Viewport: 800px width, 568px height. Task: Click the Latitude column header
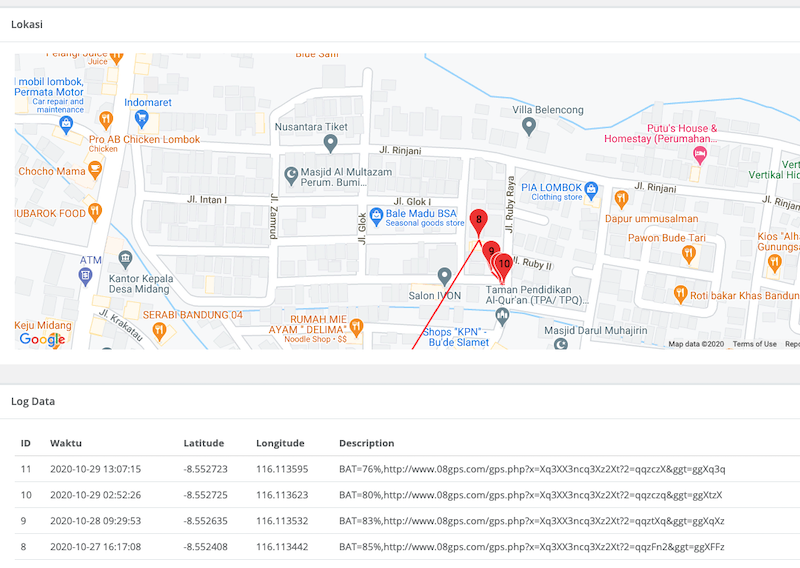tap(204, 443)
